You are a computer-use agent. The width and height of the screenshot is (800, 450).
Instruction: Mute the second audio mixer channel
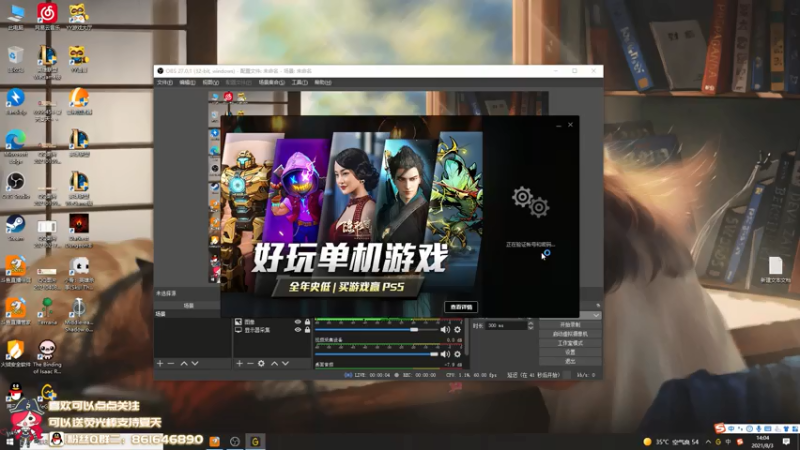tap(445, 354)
